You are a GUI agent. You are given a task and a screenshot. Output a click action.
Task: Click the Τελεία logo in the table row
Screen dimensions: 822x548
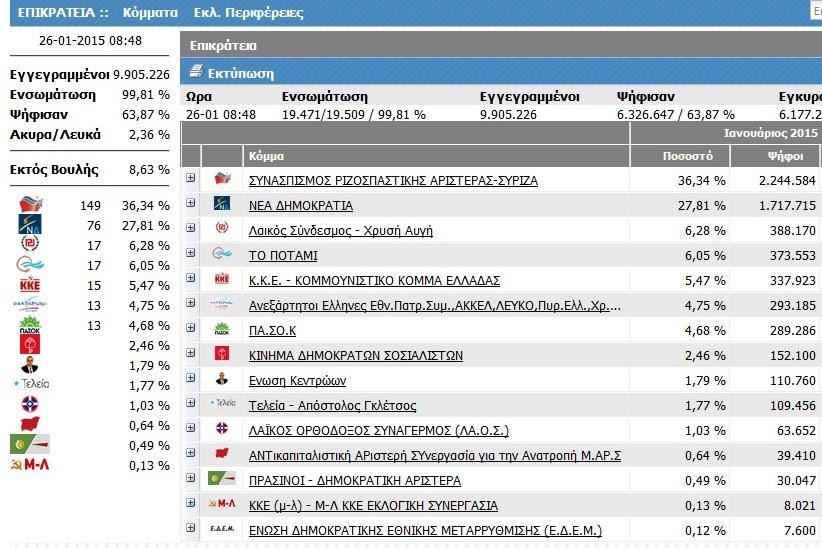point(222,403)
